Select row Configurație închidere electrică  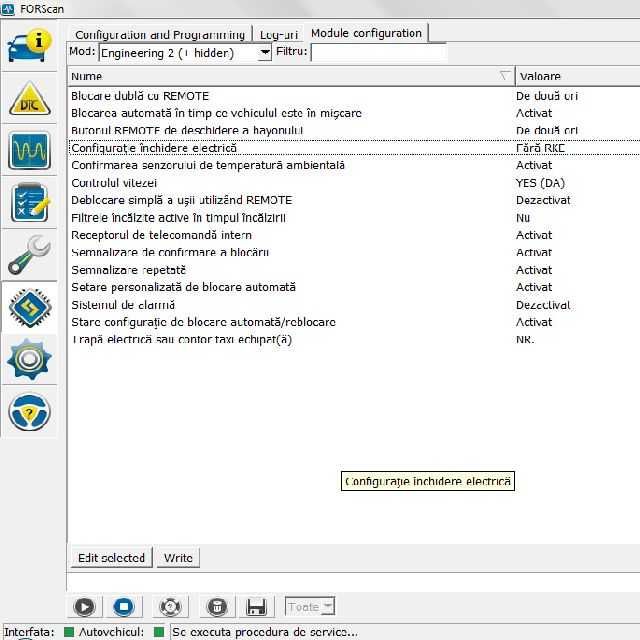354,148
